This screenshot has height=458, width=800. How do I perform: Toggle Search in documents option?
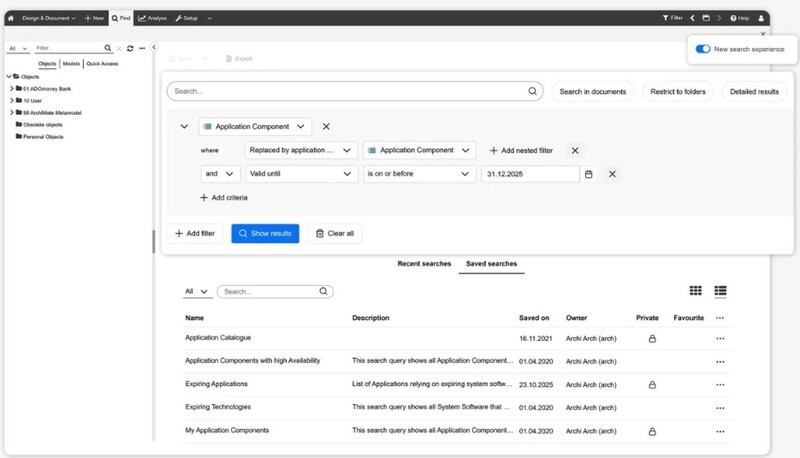click(592, 91)
